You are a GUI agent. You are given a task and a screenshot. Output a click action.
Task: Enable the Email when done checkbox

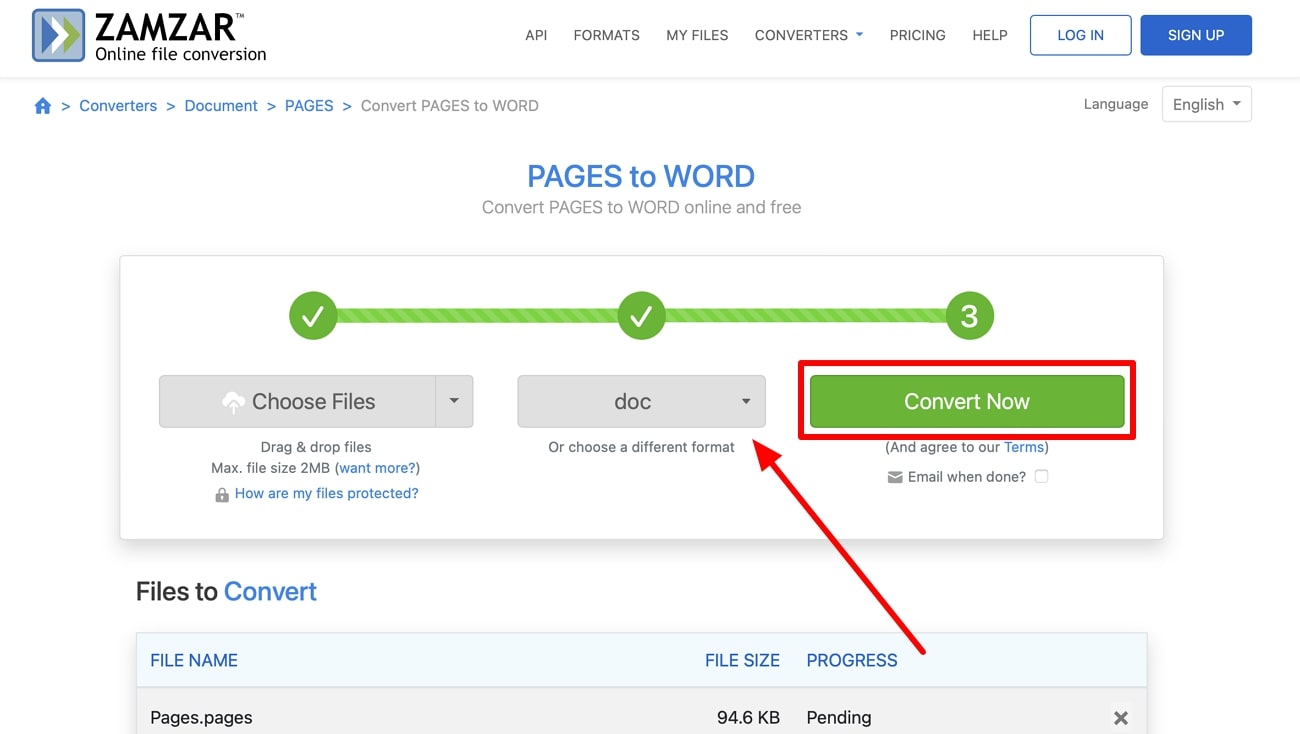tap(1041, 477)
